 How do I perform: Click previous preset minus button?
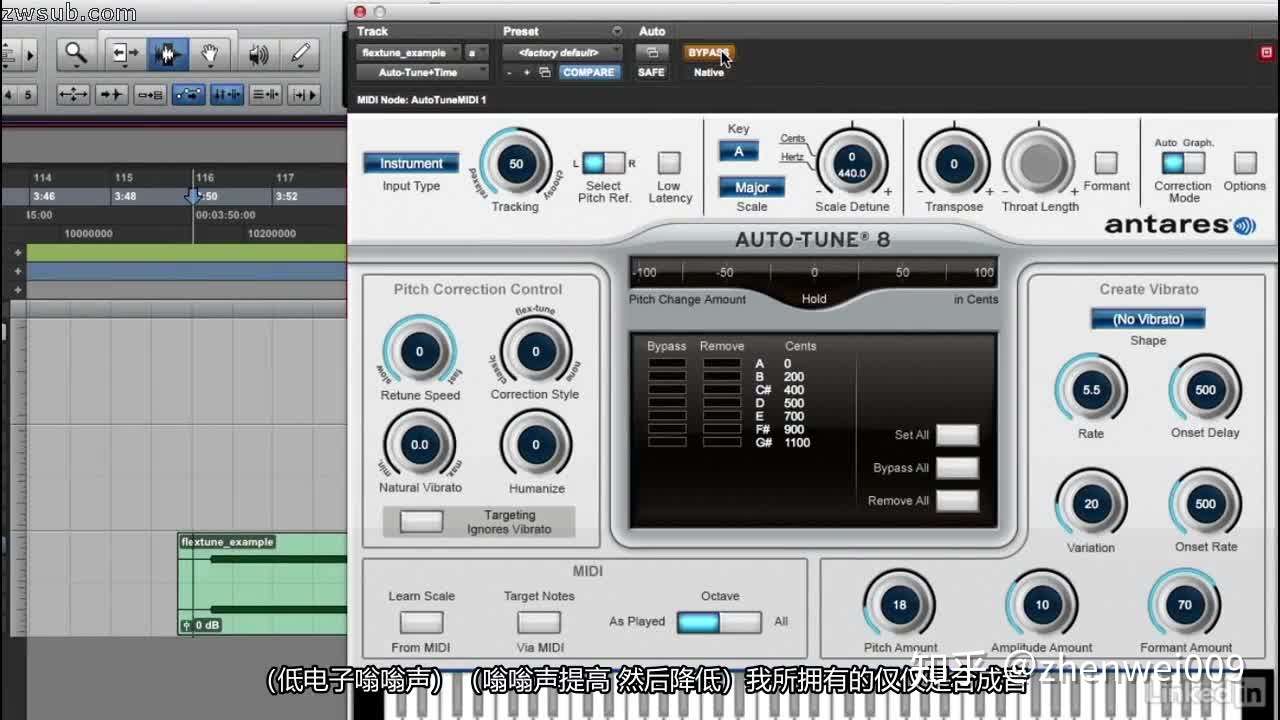tap(510, 72)
